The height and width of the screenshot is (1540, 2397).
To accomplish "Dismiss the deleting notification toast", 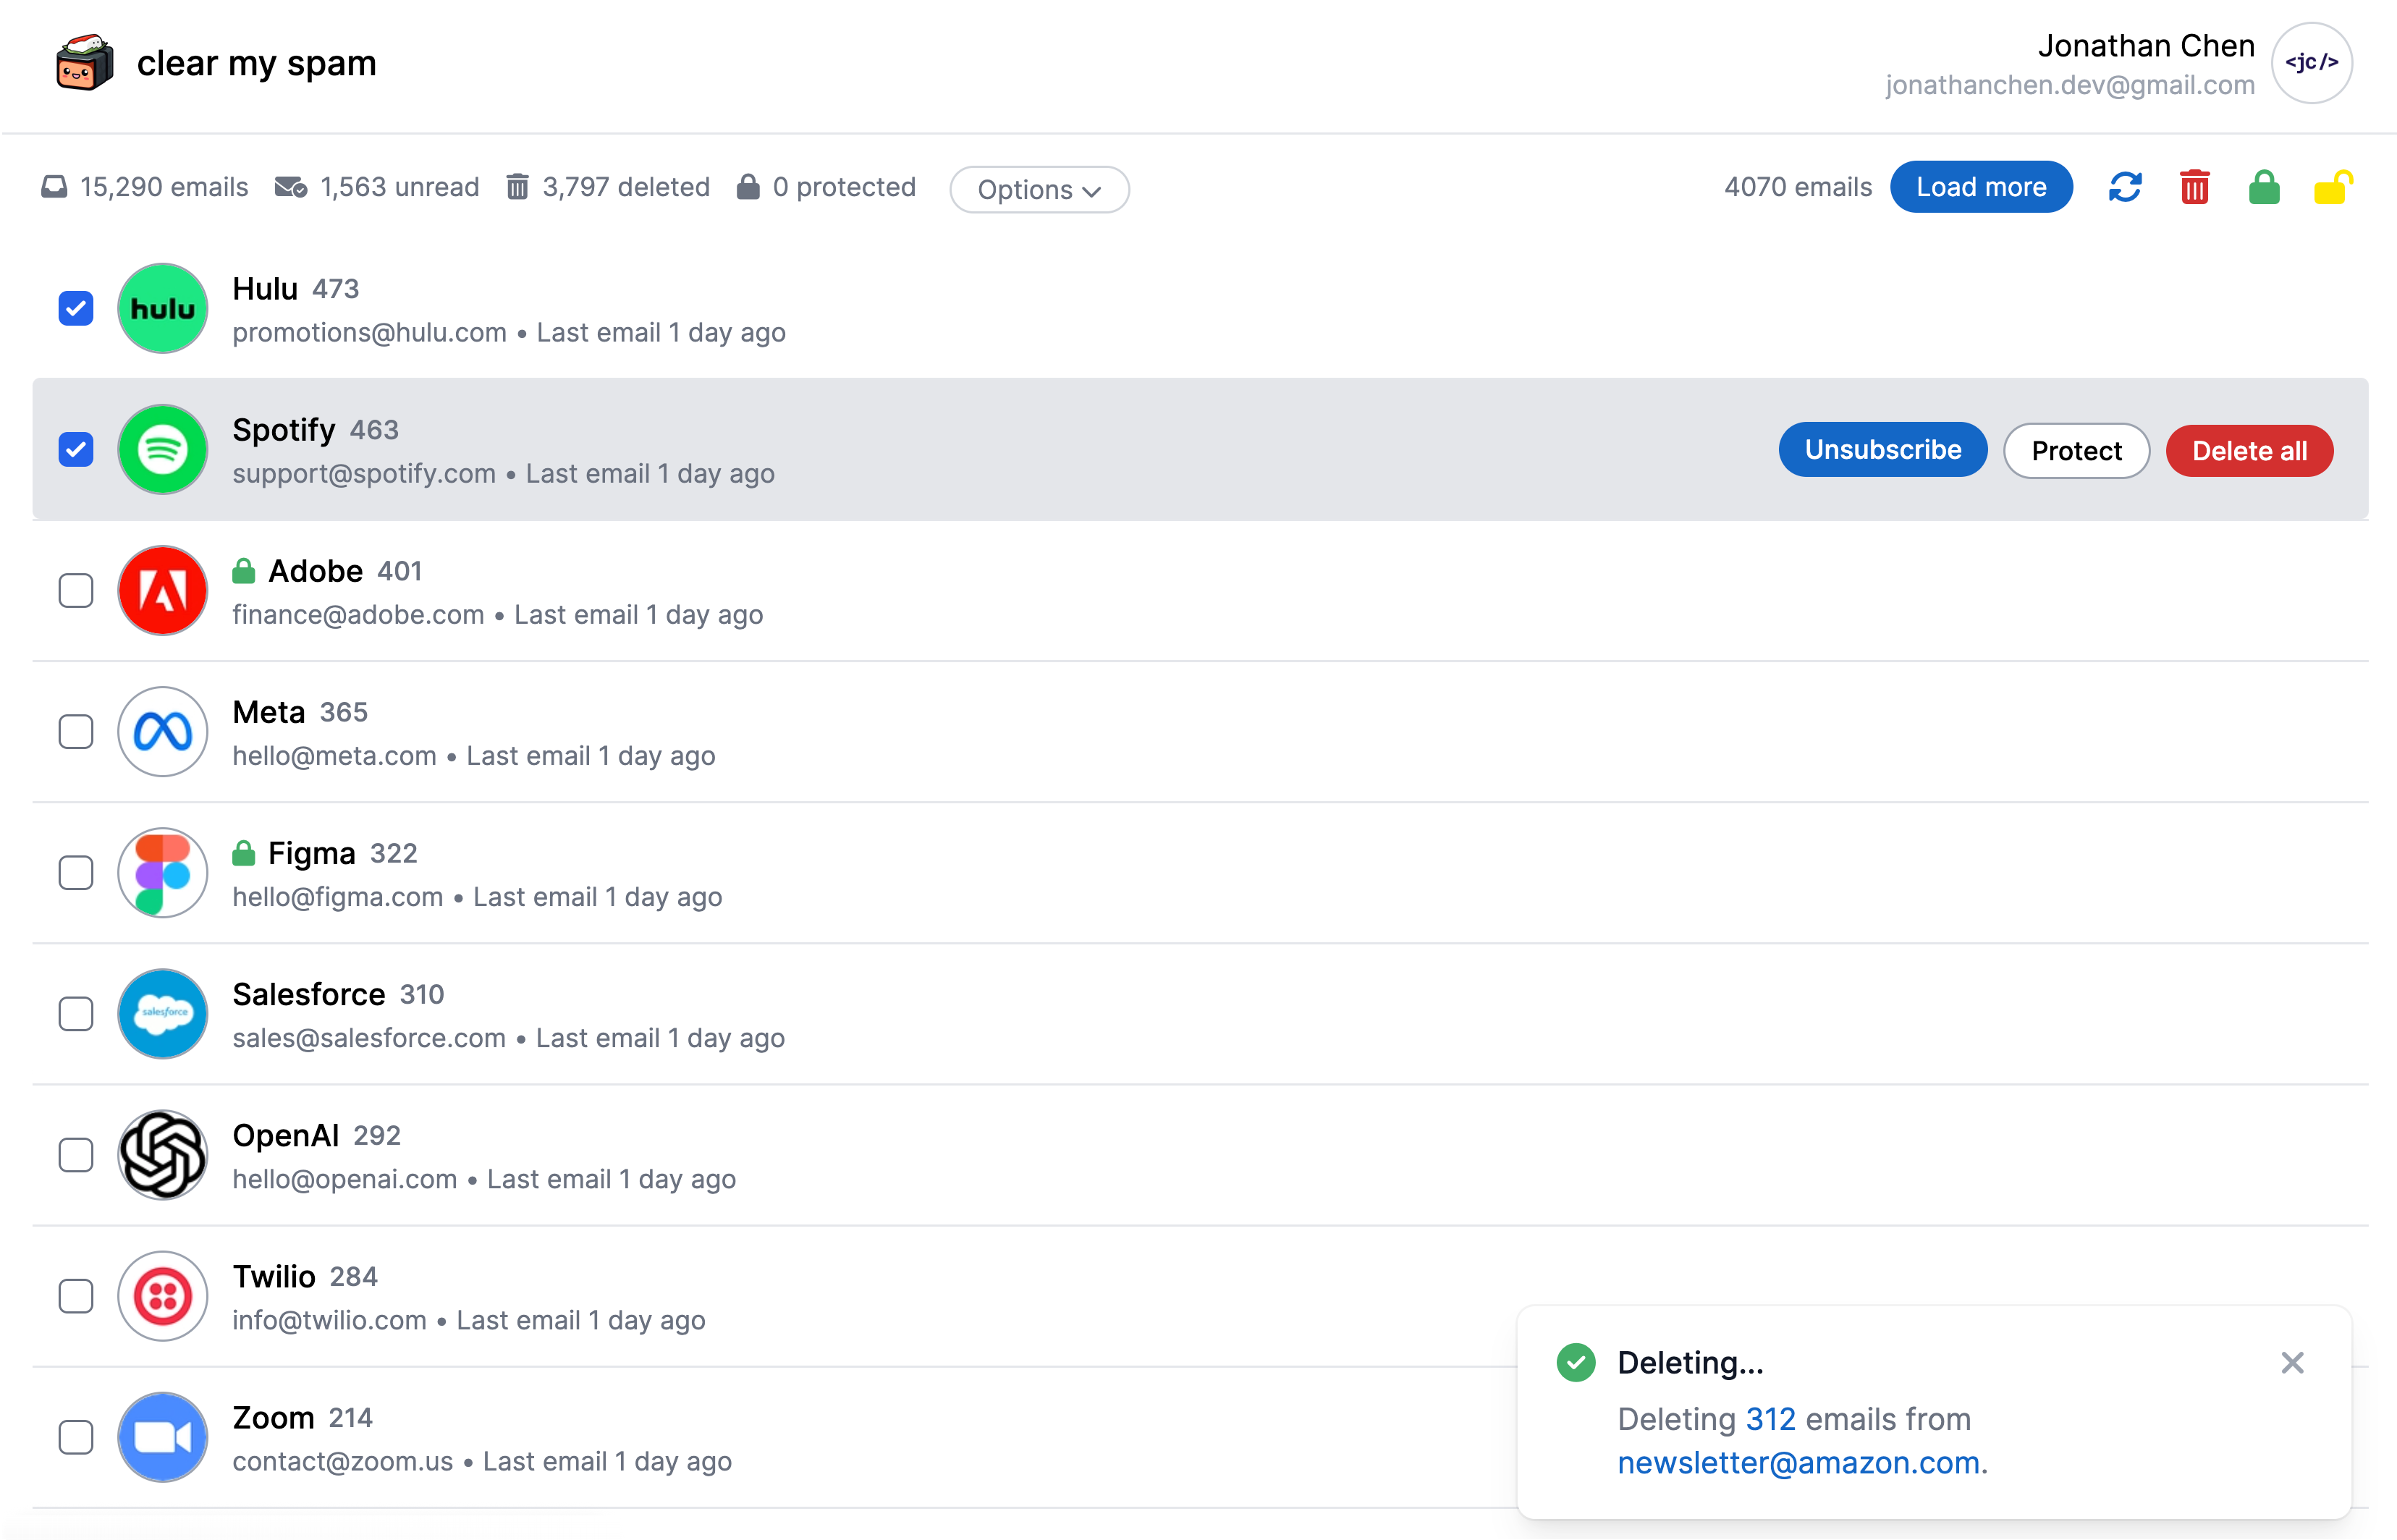I will (x=2291, y=1362).
